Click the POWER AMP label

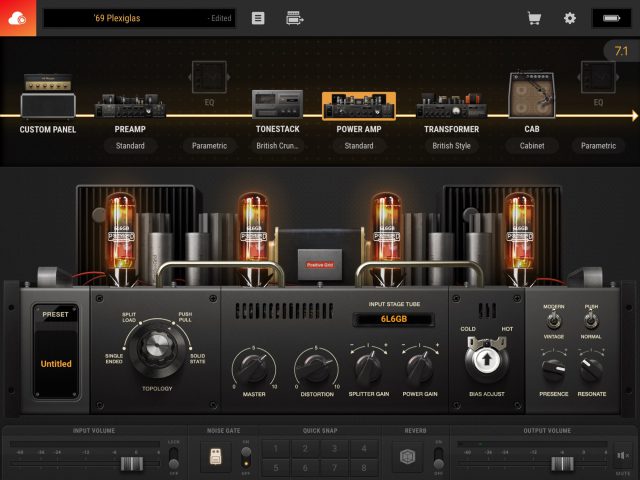pos(359,129)
